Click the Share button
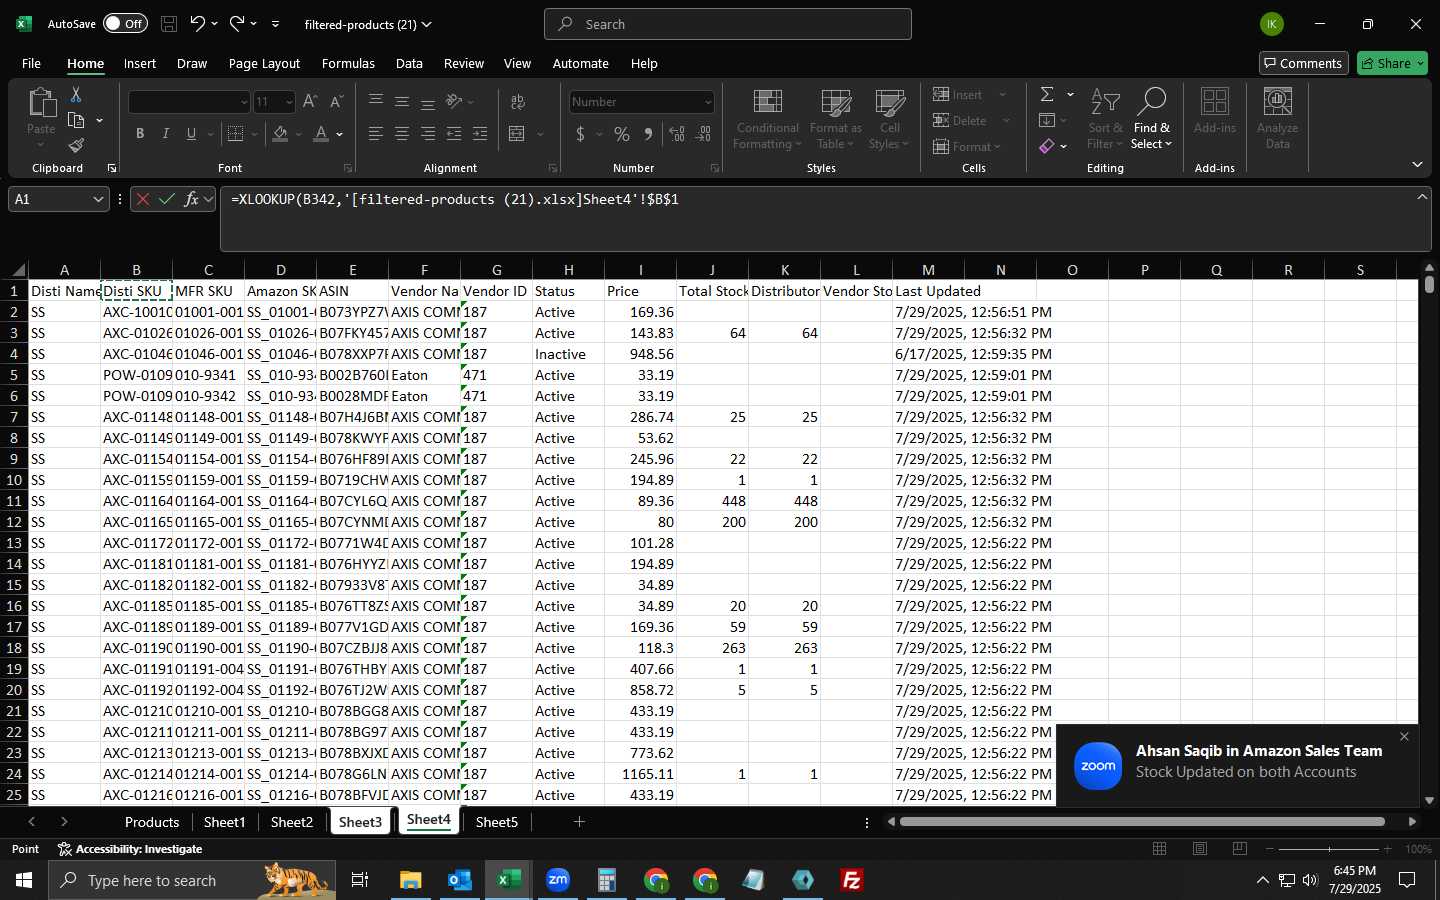Viewport: 1440px width, 900px height. 1392,63
